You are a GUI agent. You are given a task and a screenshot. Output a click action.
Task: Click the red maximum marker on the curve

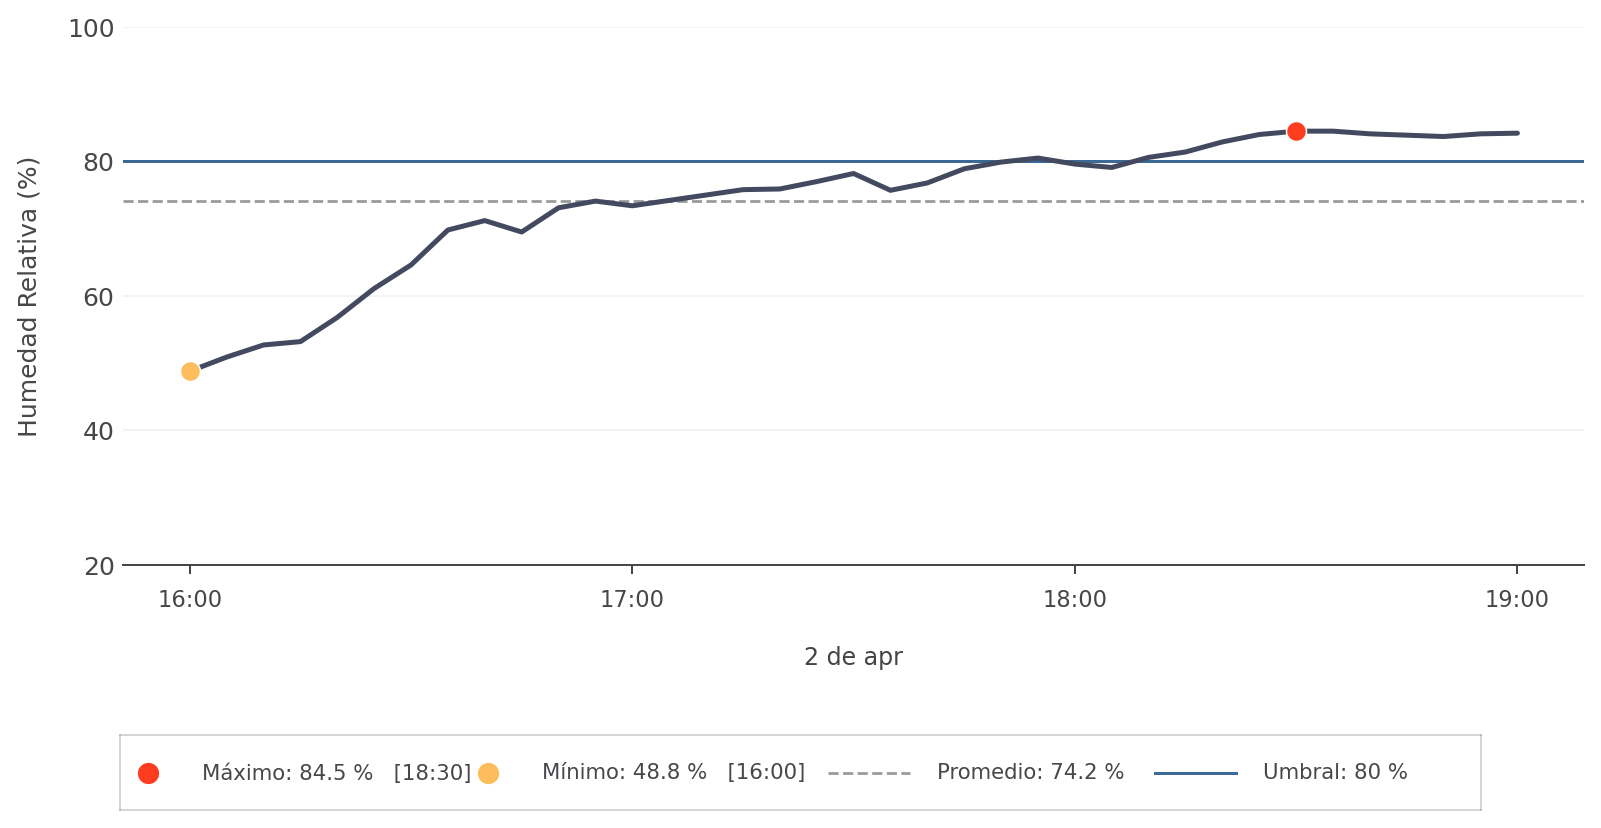pyautogui.click(x=1296, y=131)
